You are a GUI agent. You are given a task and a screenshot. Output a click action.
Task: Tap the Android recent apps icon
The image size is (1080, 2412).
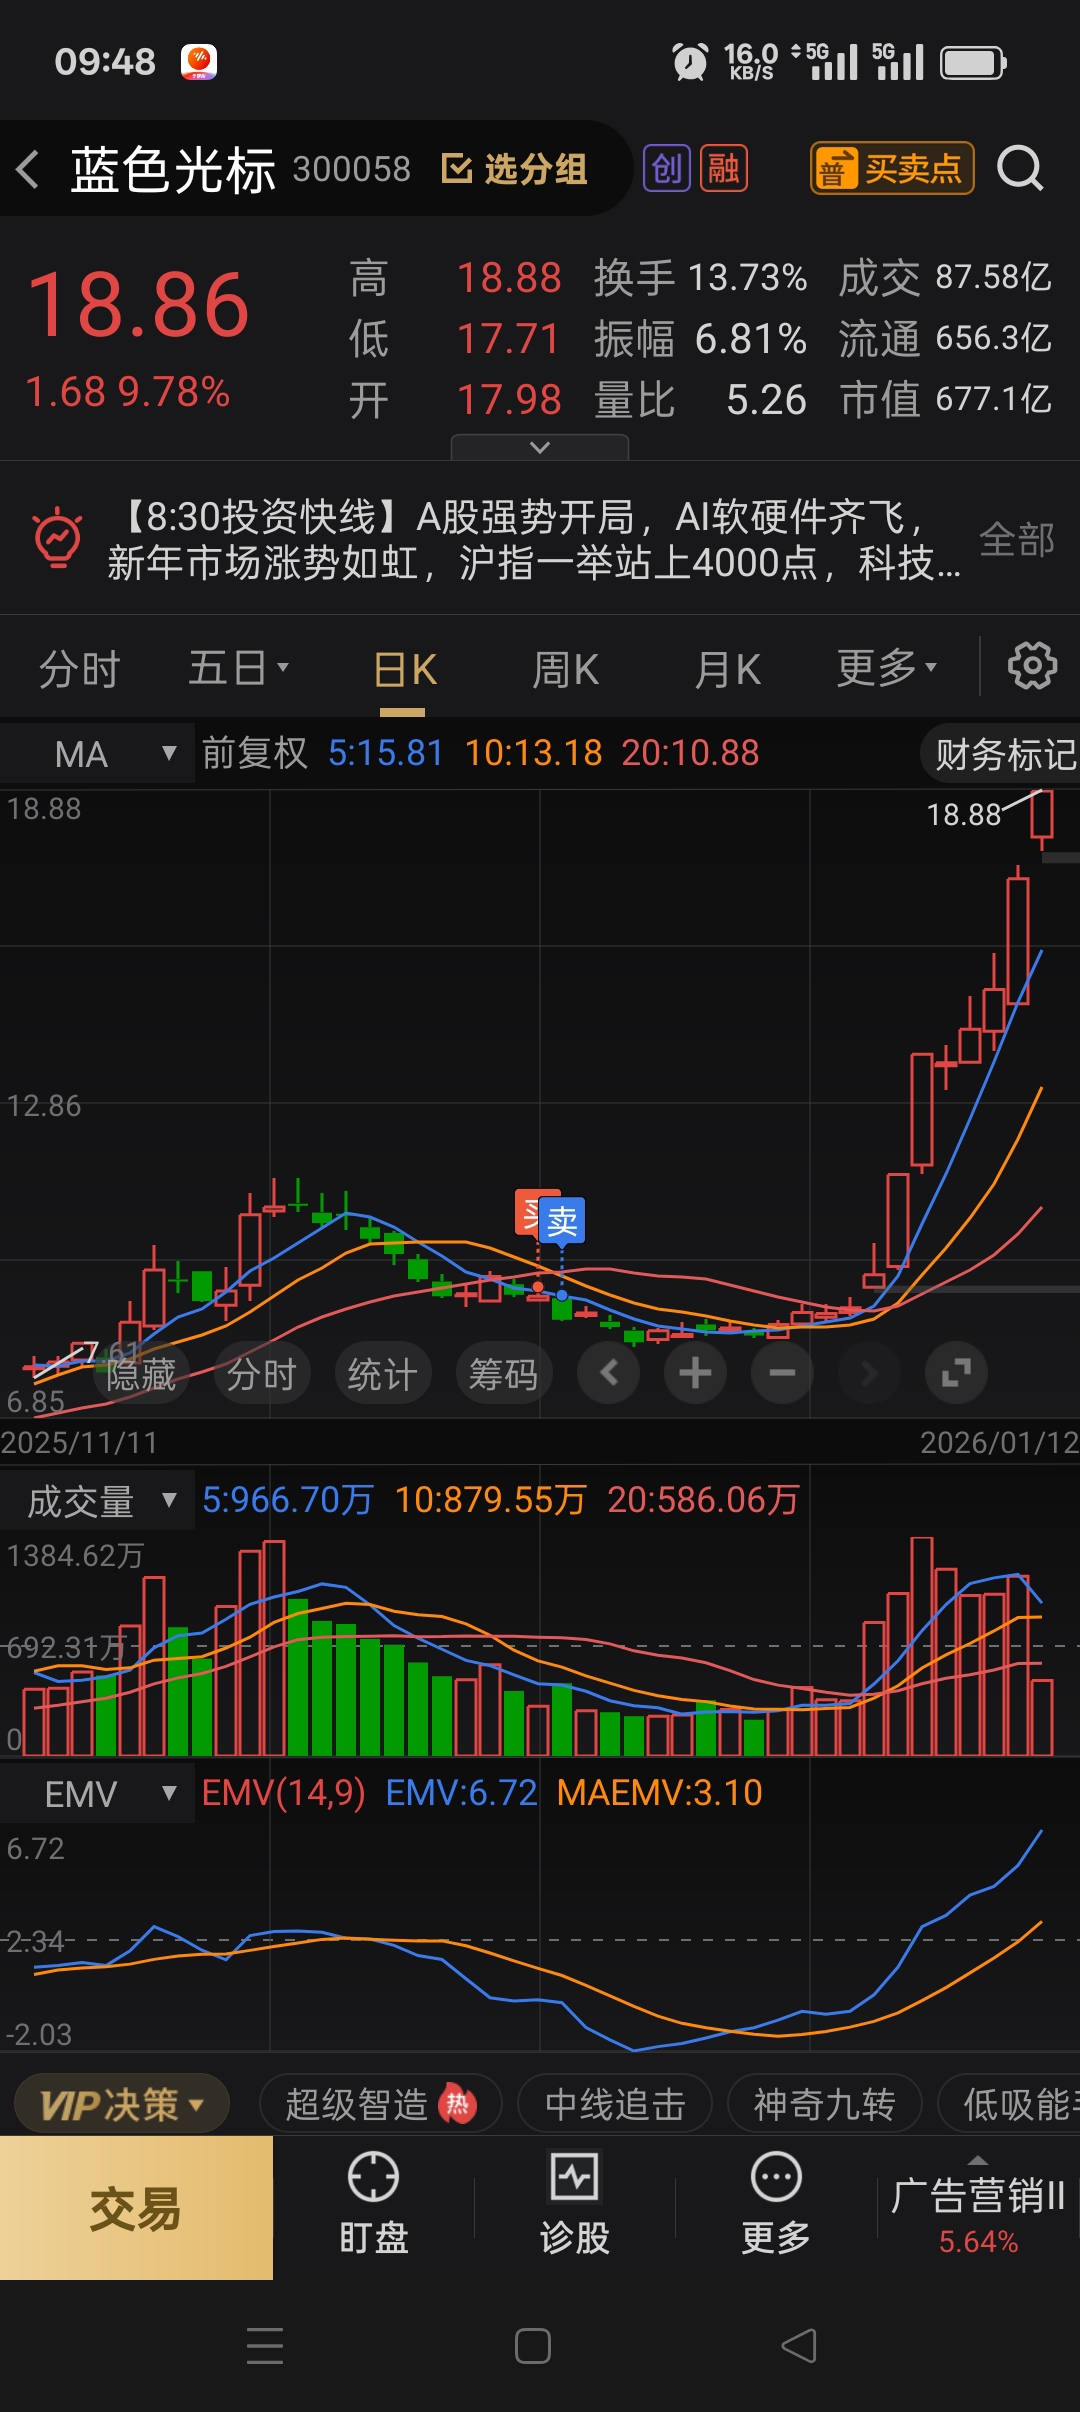coord(265,2346)
